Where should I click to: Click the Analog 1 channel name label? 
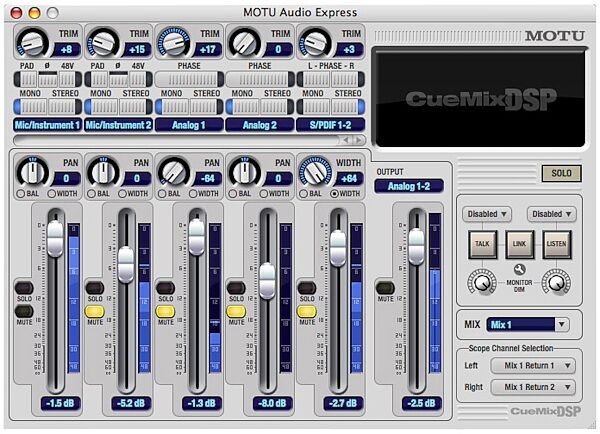189,125
